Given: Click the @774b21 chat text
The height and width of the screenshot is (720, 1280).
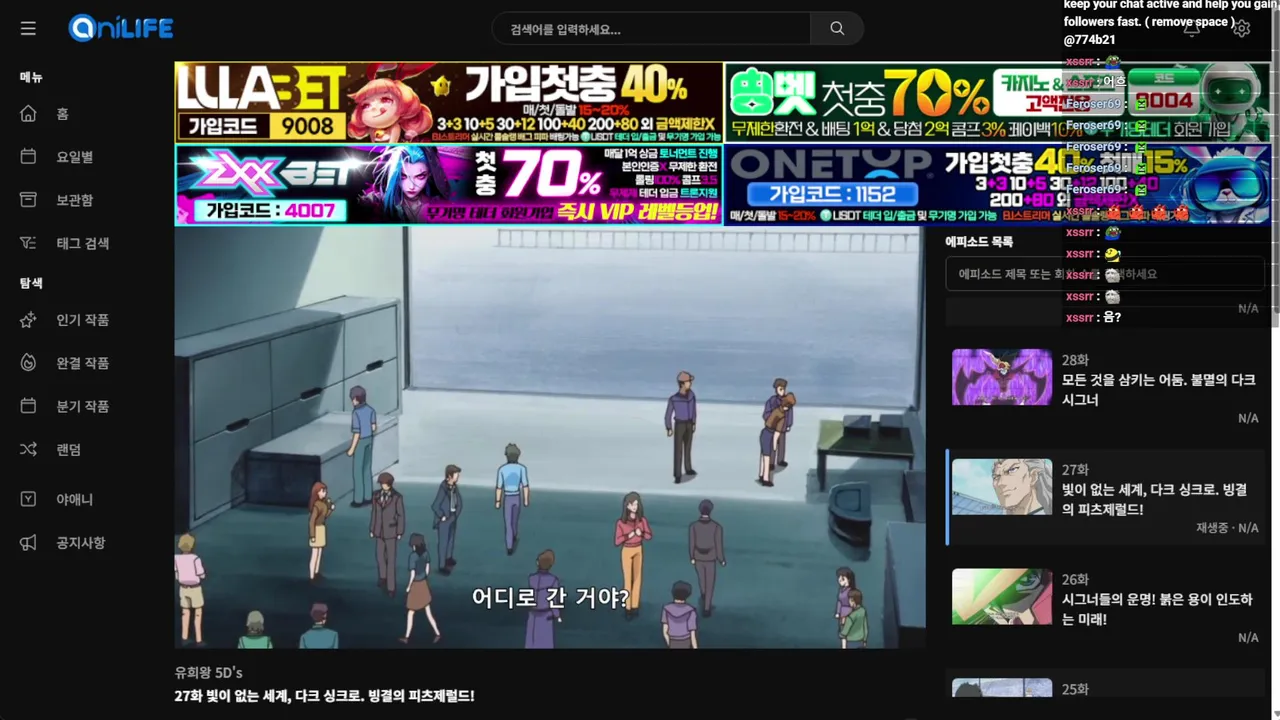Looking at the screenshot, I should [x=1089, y=40].
